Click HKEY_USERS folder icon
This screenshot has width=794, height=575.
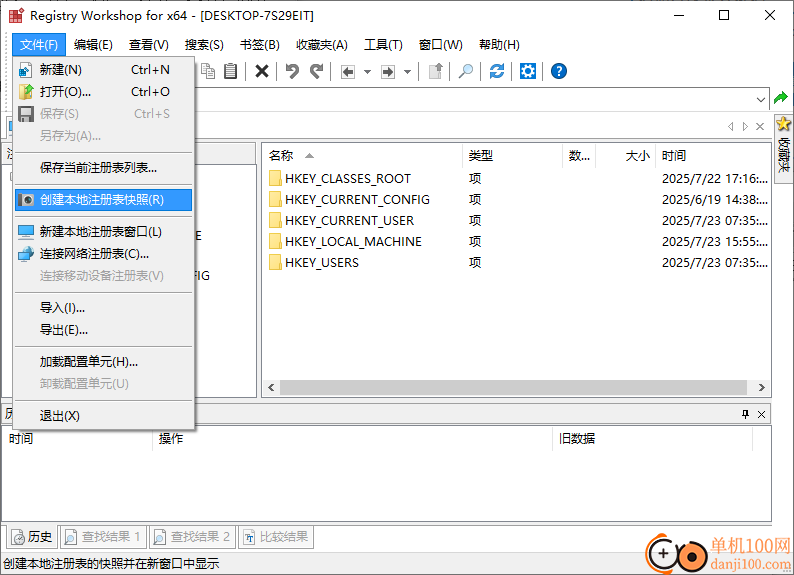[x=275, y=263]
